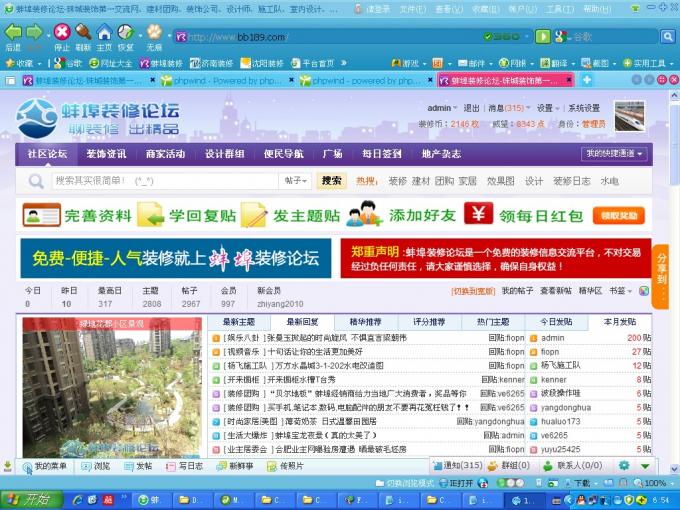Click the red stop button icon
The width and height of the screenshot is (680, 510).
coord(62,32)
